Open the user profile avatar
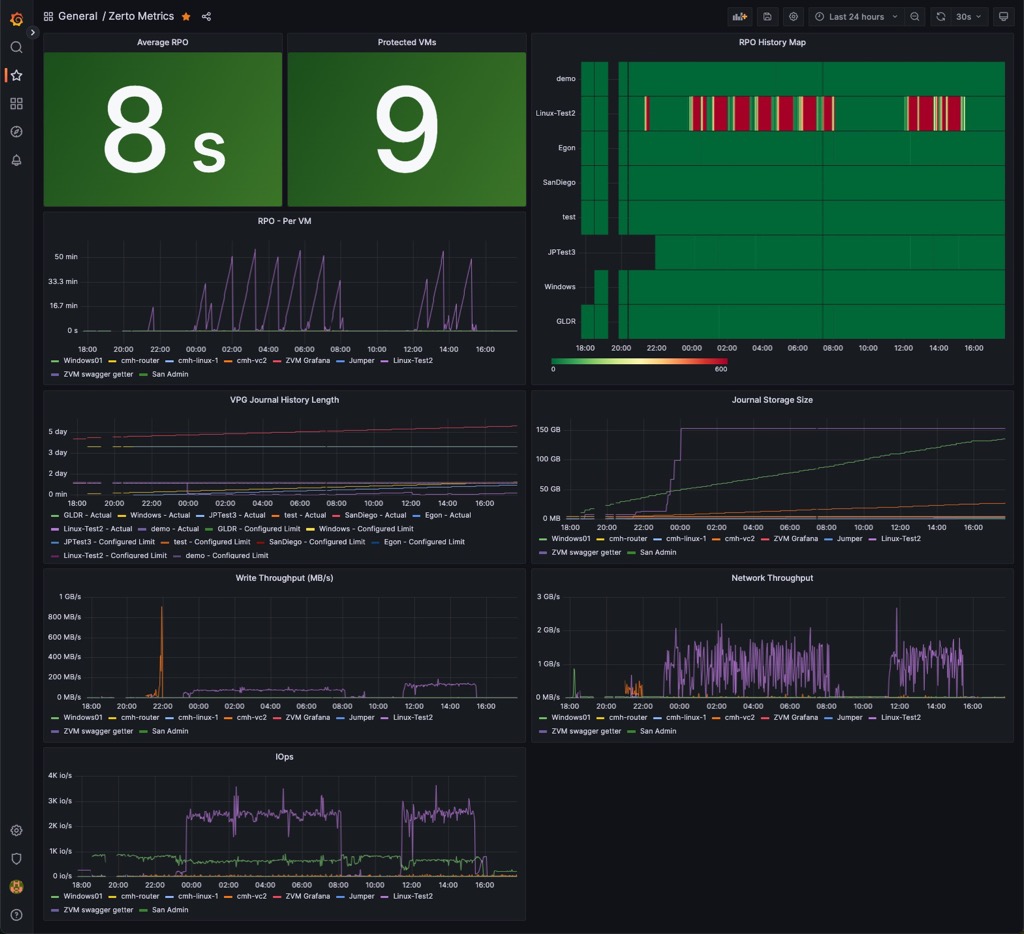Screen dimensions: 1024x934 tap(16, 886)
